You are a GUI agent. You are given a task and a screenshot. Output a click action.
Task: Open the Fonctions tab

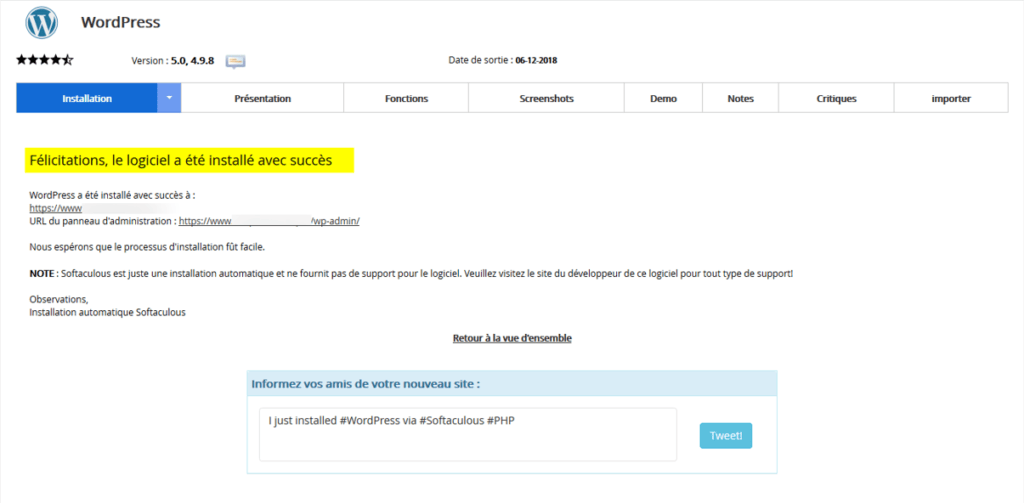pyautogui.click(x=406, y=99)
